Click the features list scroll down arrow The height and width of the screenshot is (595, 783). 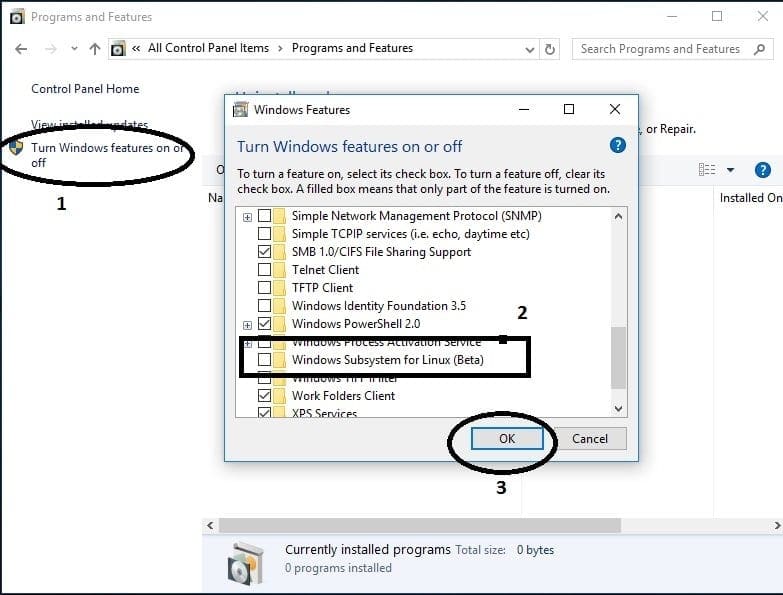618,408
